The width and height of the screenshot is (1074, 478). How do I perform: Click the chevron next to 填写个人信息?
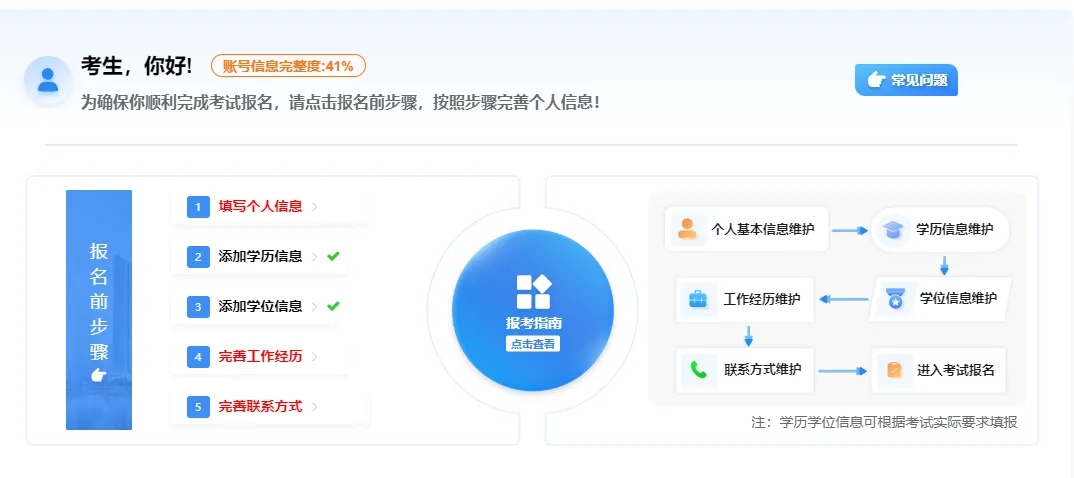(x=314, y=207)
